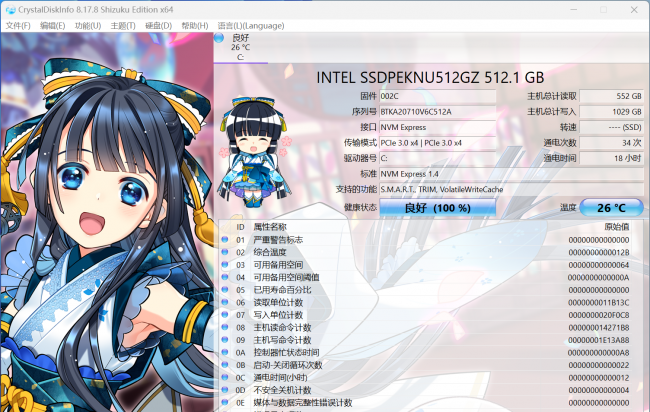This screenshot has width=650, height=412.
Task: Open the 编辑(E) menu
Action: coord(52,26)
